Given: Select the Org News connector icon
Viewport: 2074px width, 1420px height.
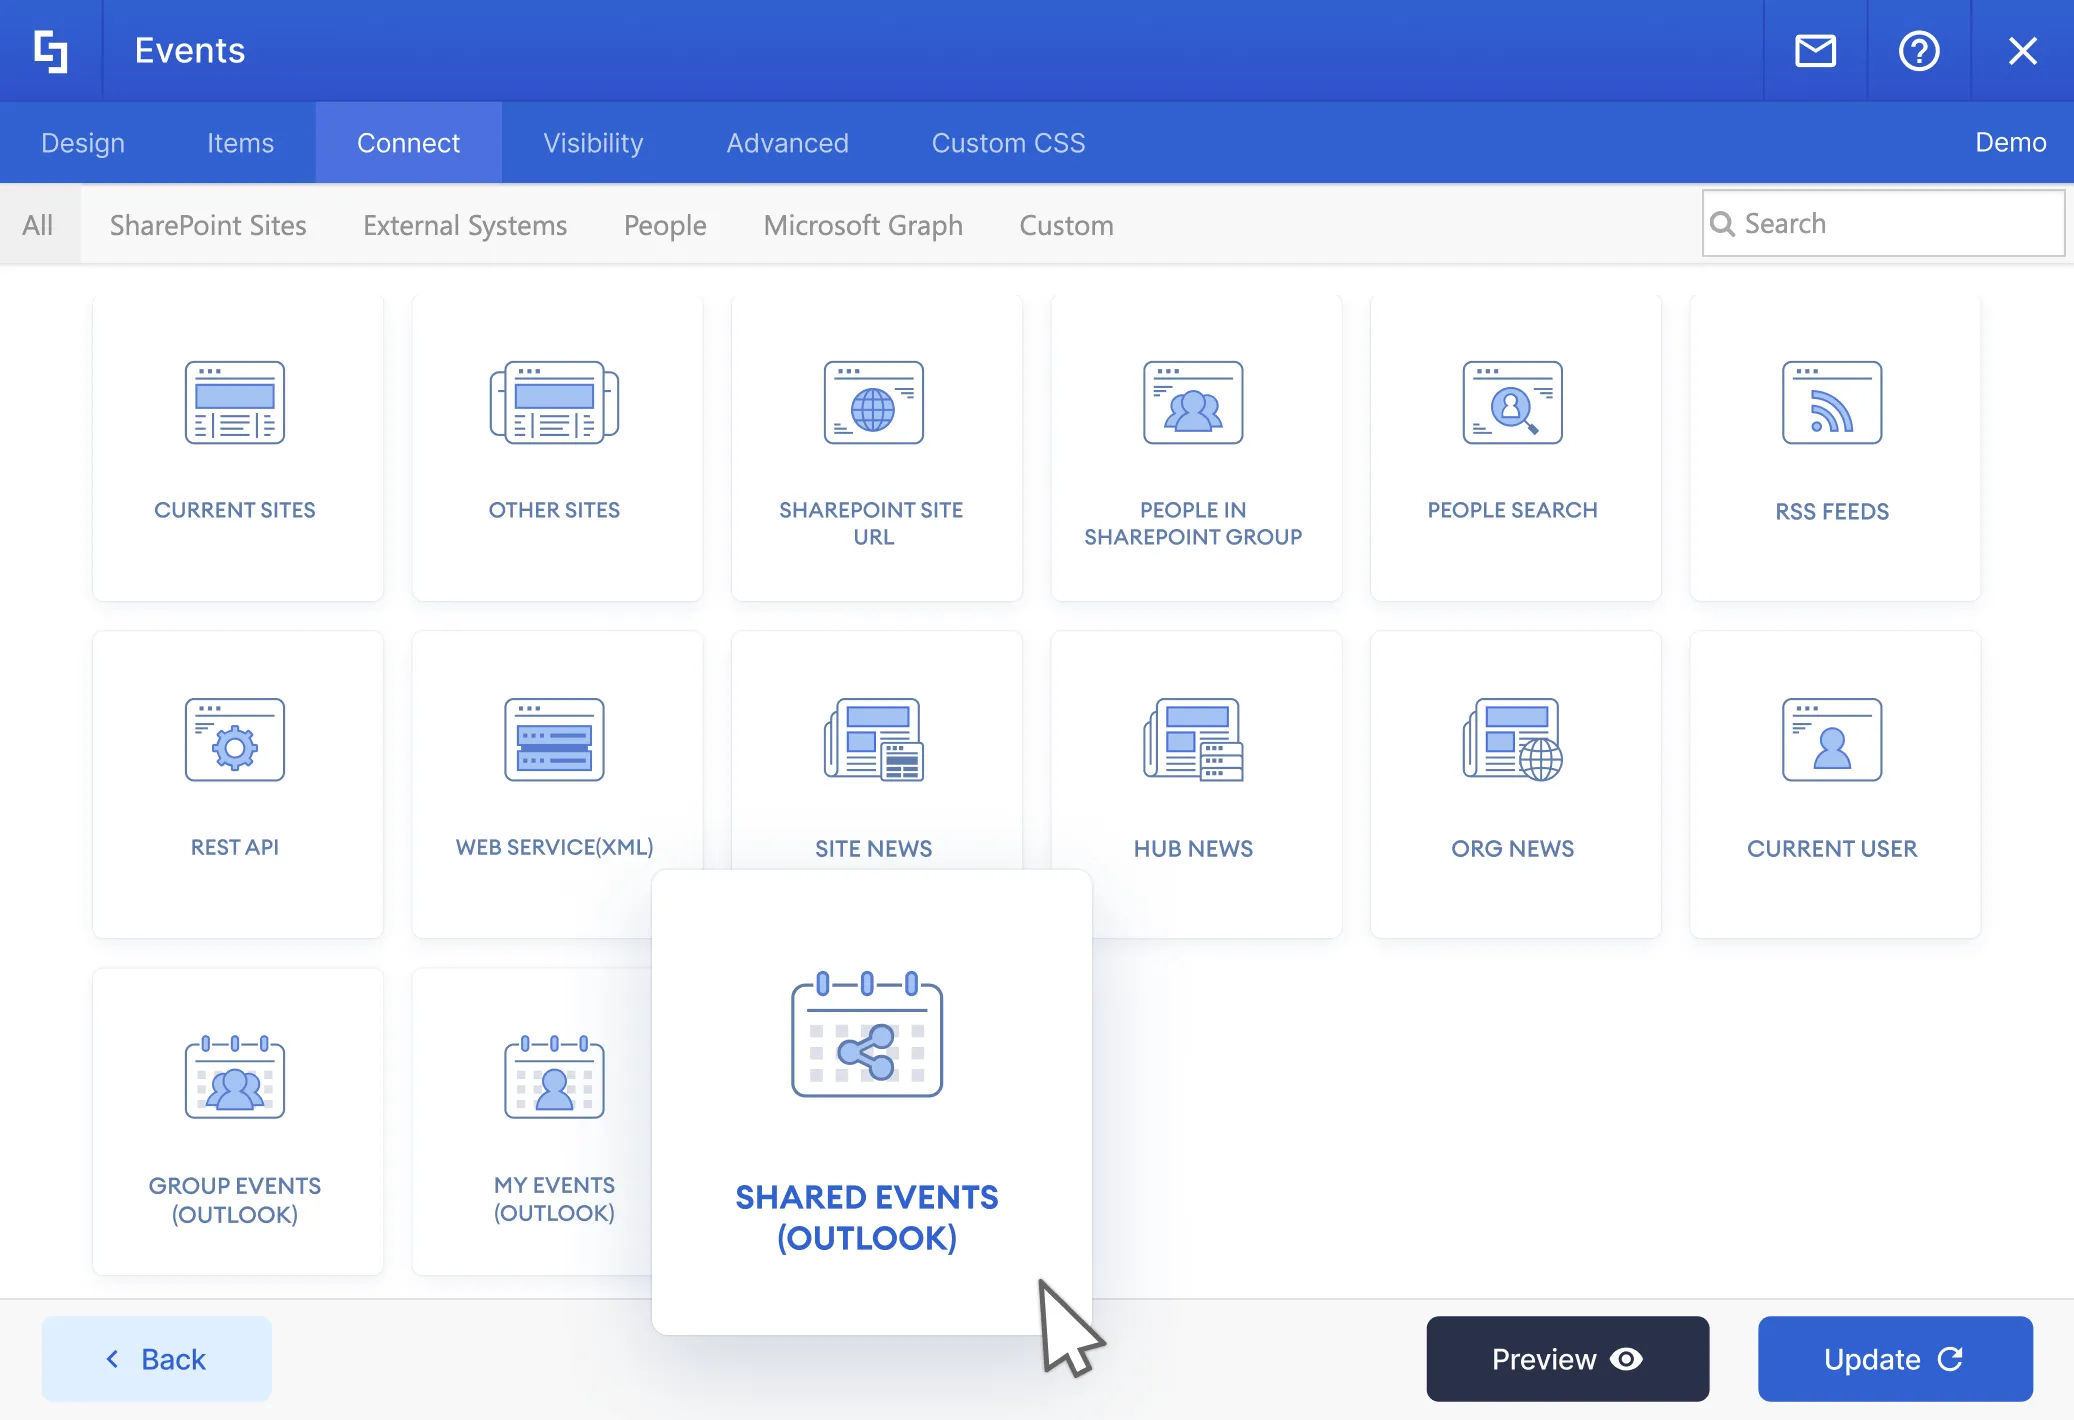Looking at the screenshot, I should pos(1513,741).
